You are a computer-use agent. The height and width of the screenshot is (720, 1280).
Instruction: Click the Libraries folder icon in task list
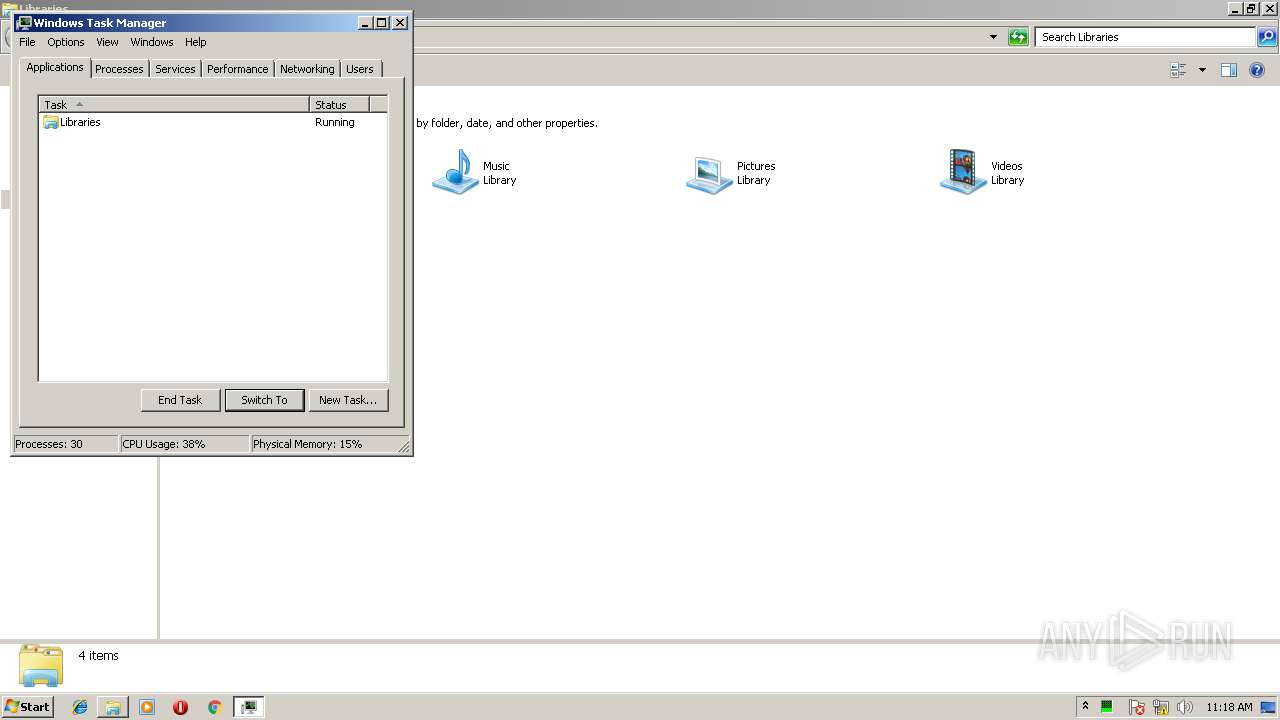pyautogui.click(x=51, y=122)
